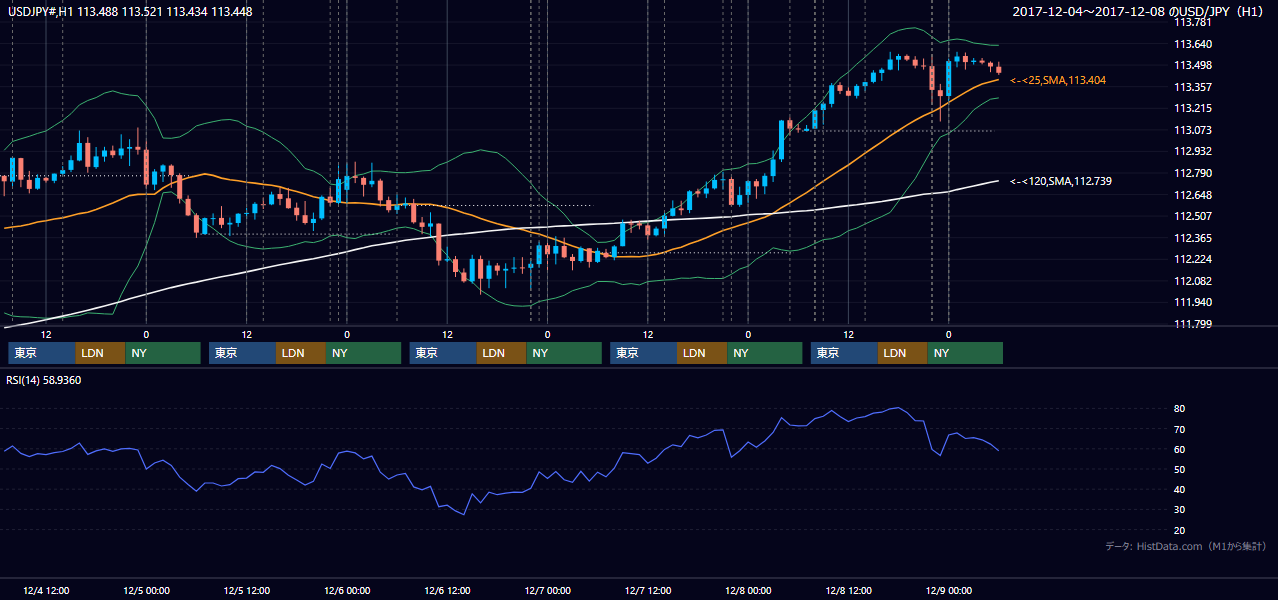
Task: Select the 12/8 12:00 time axis label
Action: [848, 590]
